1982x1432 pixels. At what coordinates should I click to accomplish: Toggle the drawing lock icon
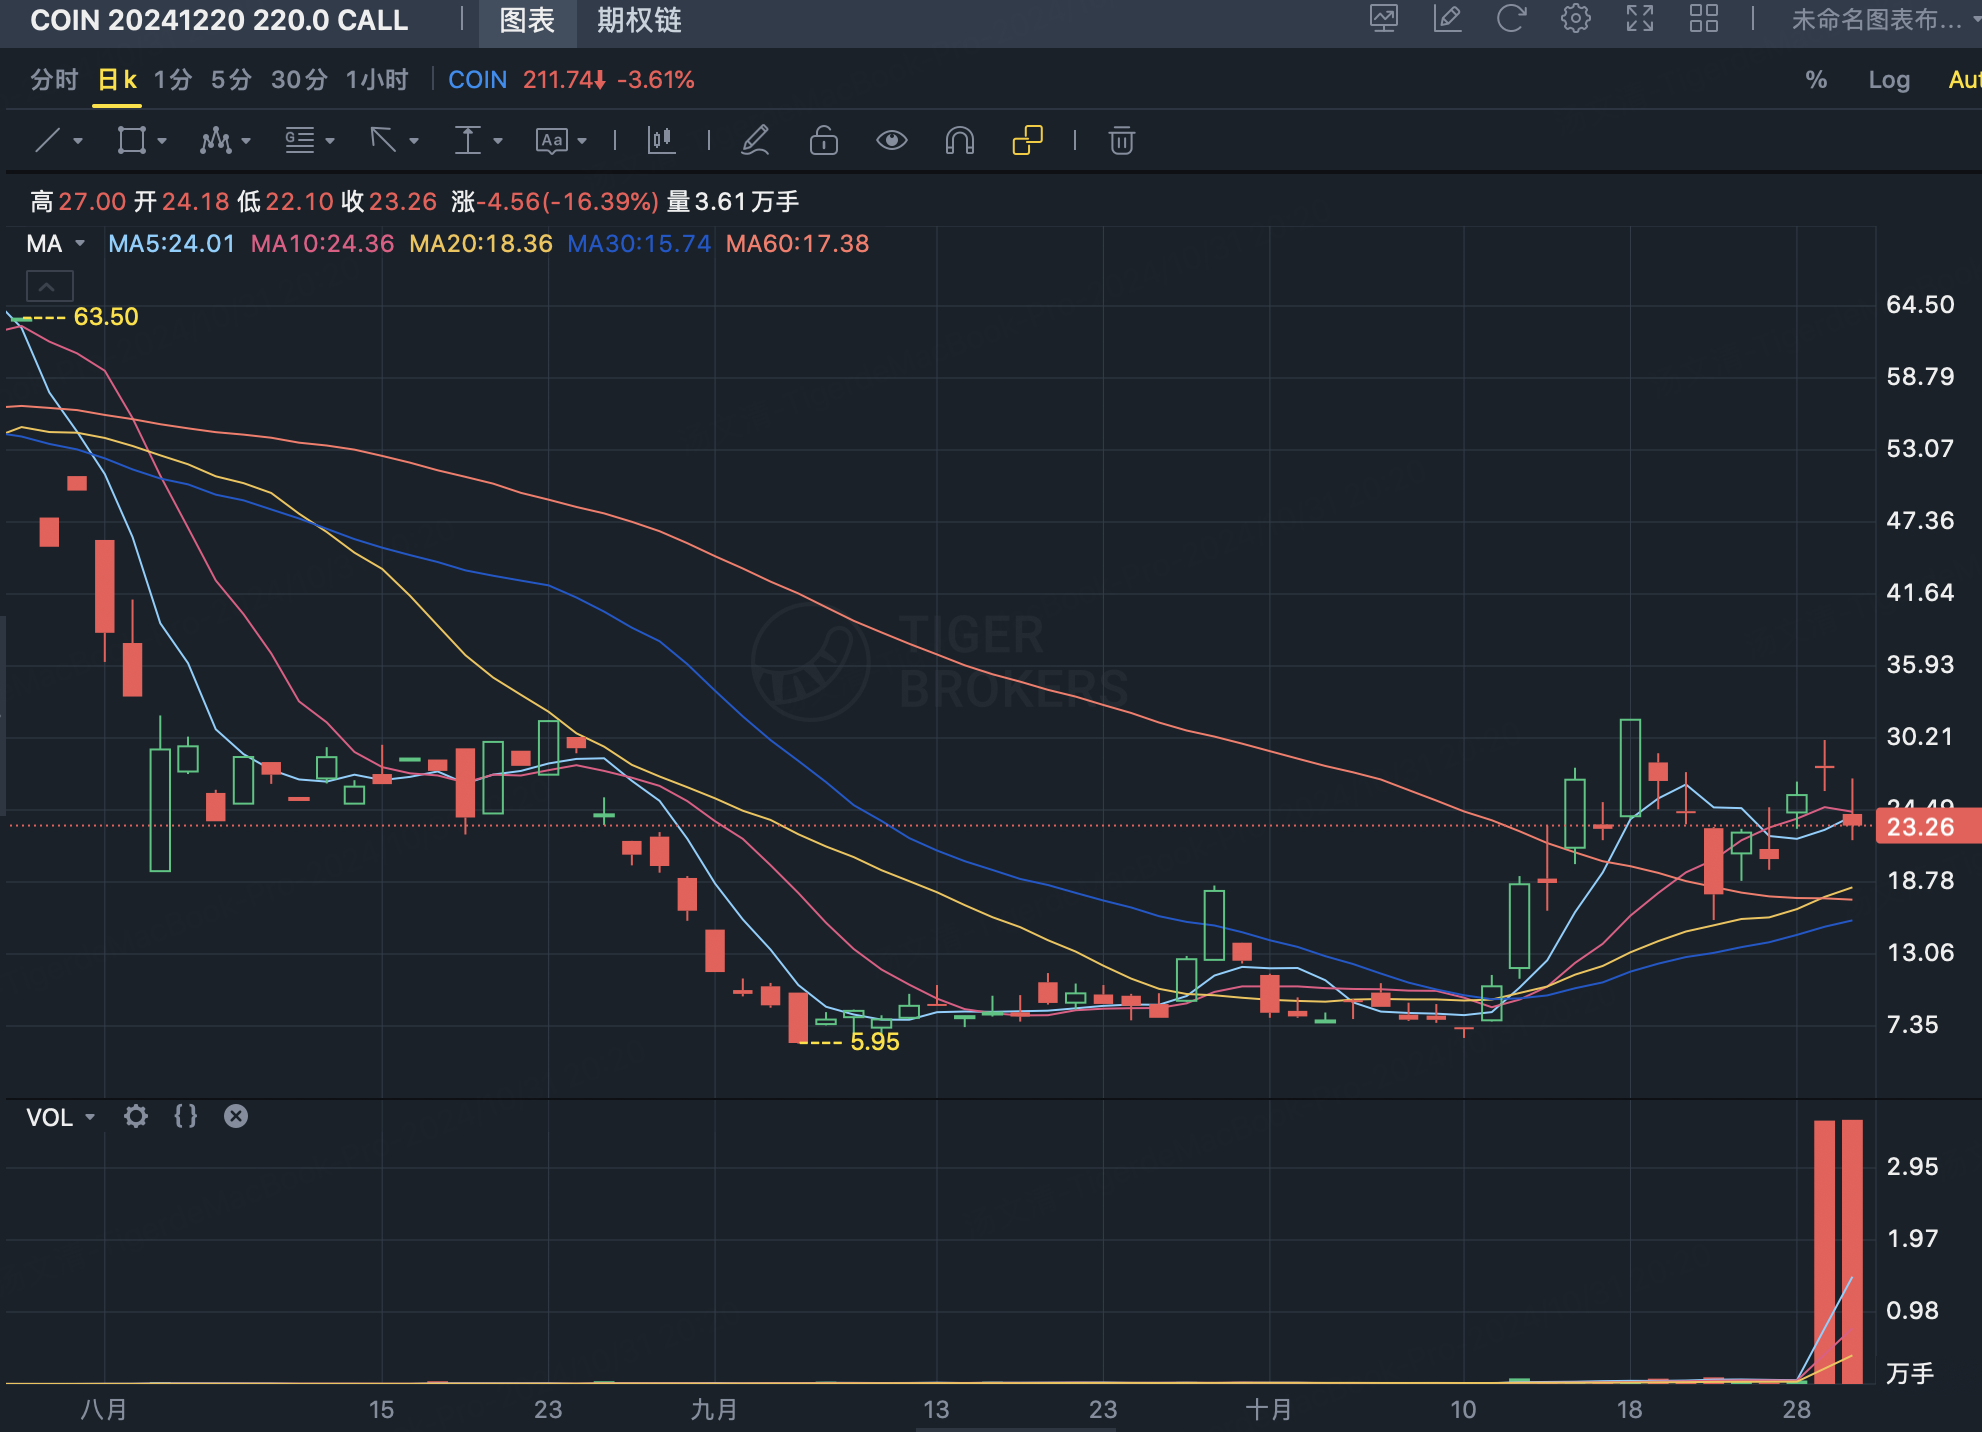tap(823, 141)
